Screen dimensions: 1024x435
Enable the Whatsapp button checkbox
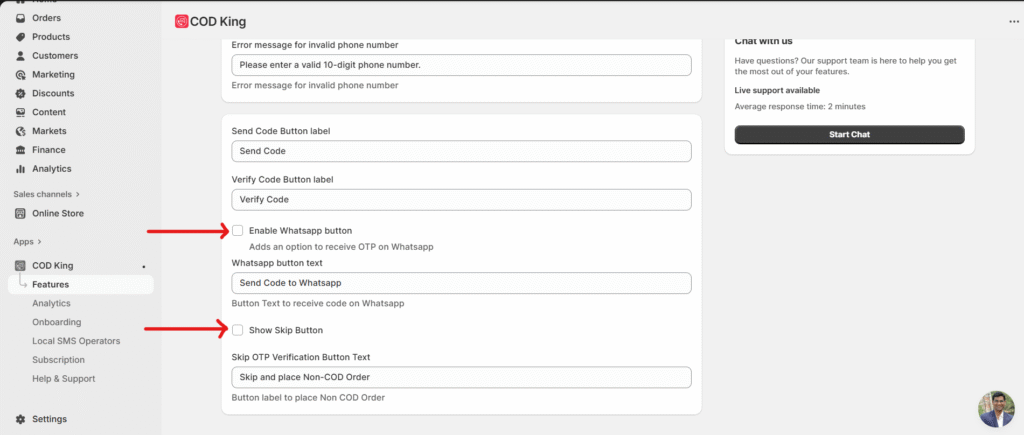pyautogui.click(x=238, y=231)
